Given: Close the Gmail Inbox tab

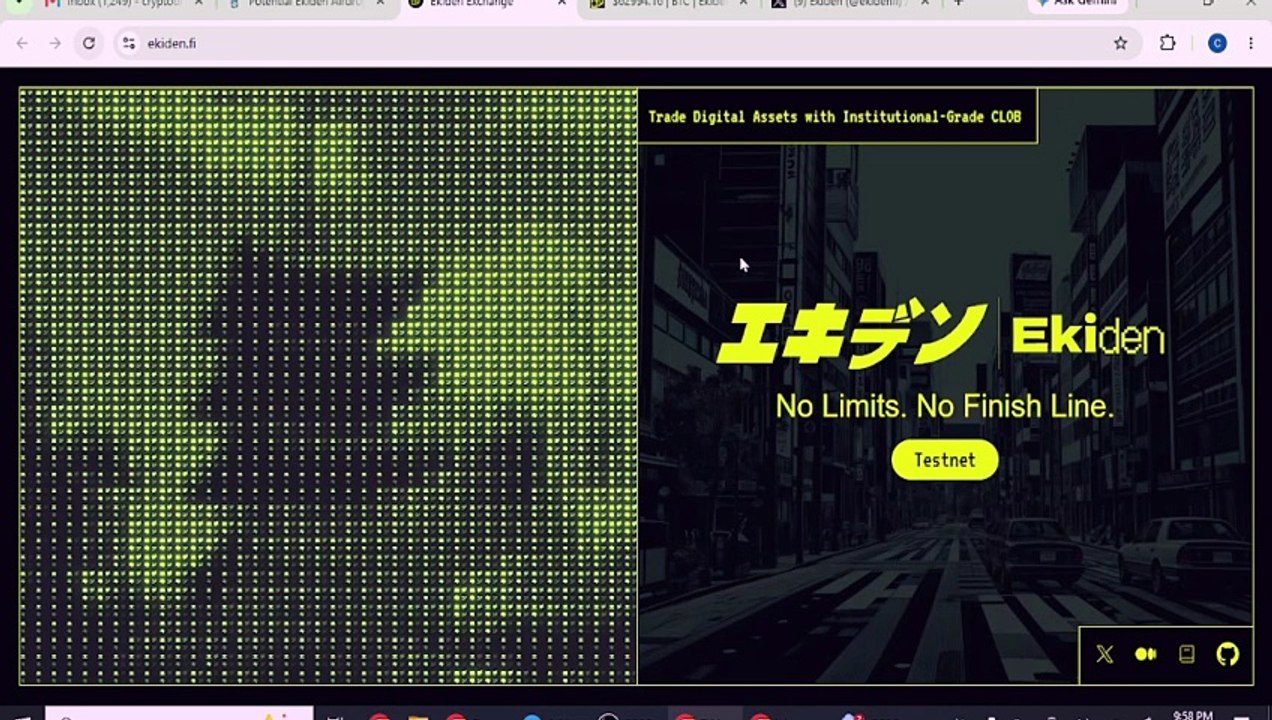Looking at the screenshot, I should click(198, 4).
